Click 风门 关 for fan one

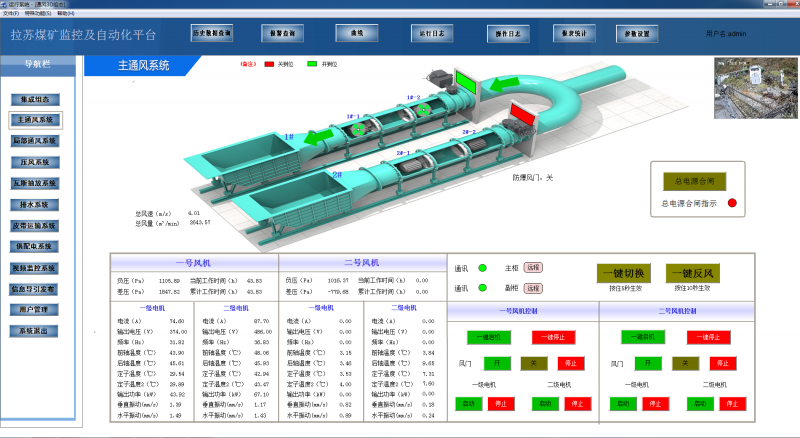click(x=534, y=363)
